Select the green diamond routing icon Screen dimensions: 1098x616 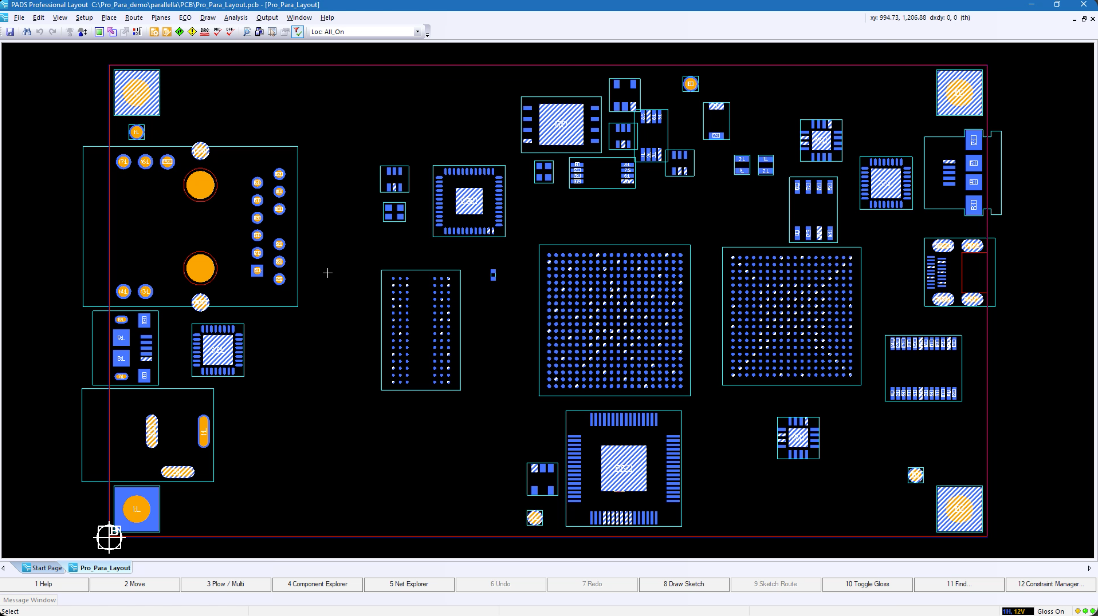point(179,31)
